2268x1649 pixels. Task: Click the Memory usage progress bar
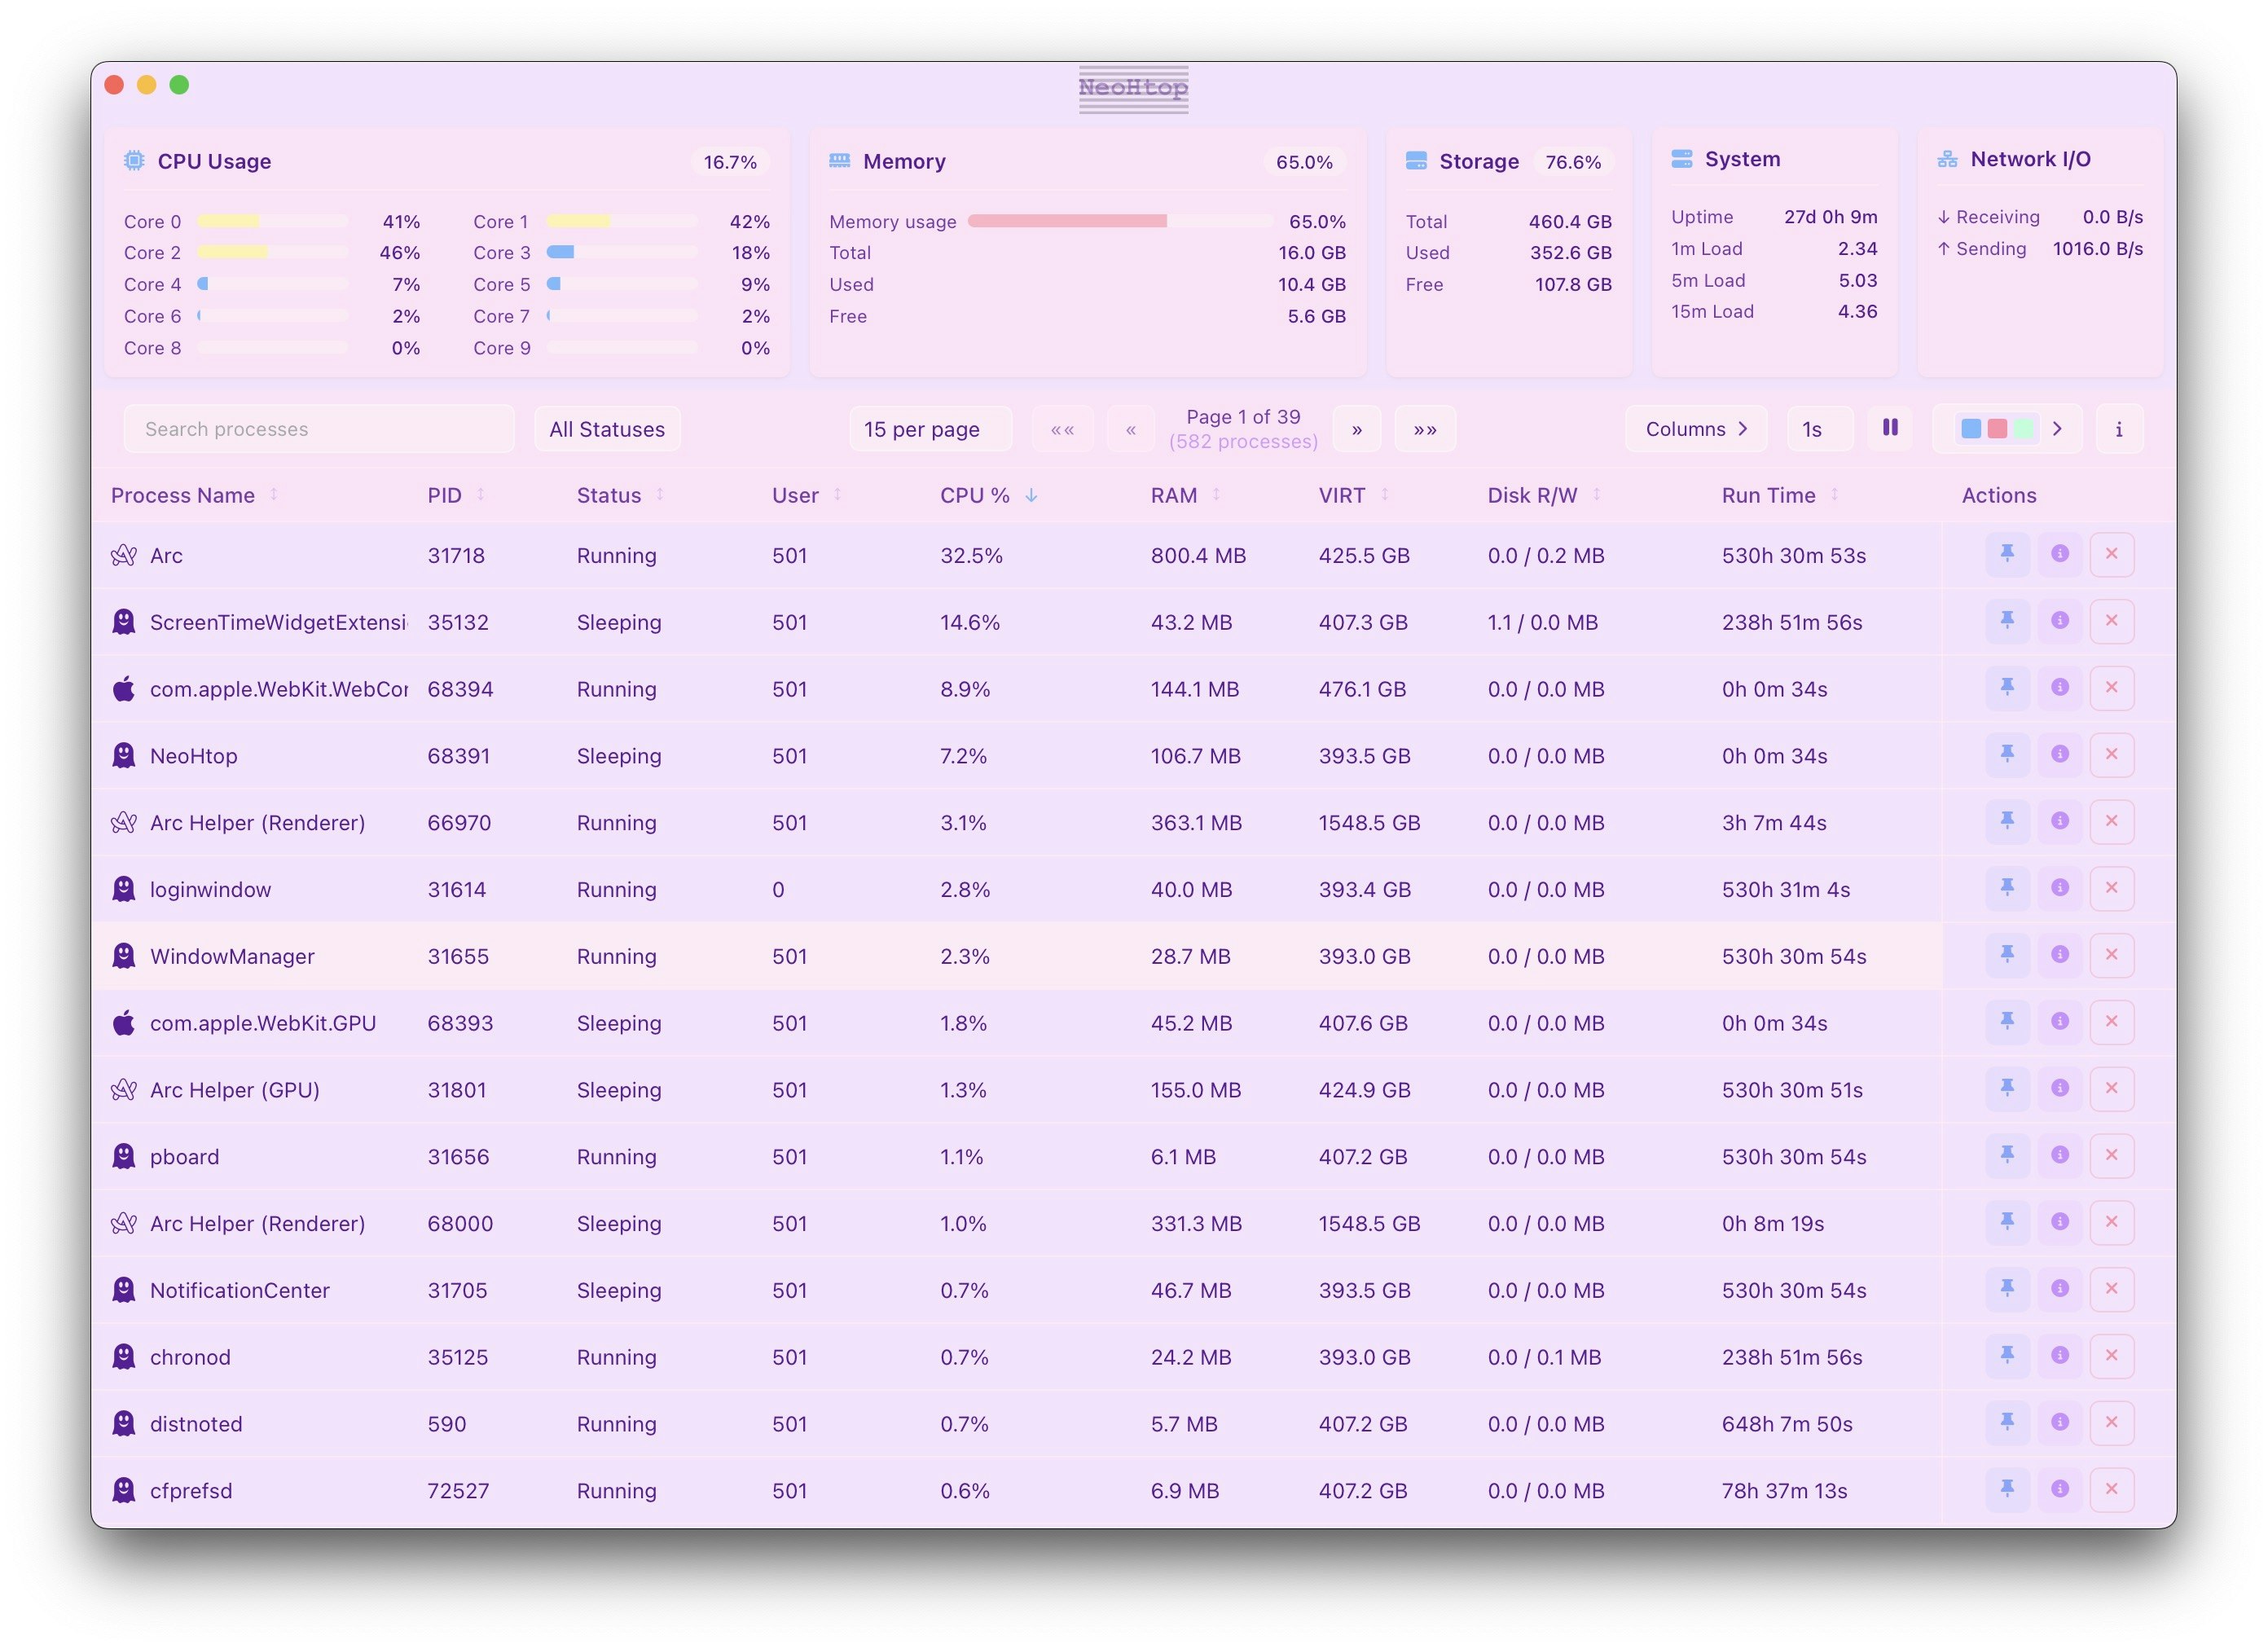(x=1120, y=221)
